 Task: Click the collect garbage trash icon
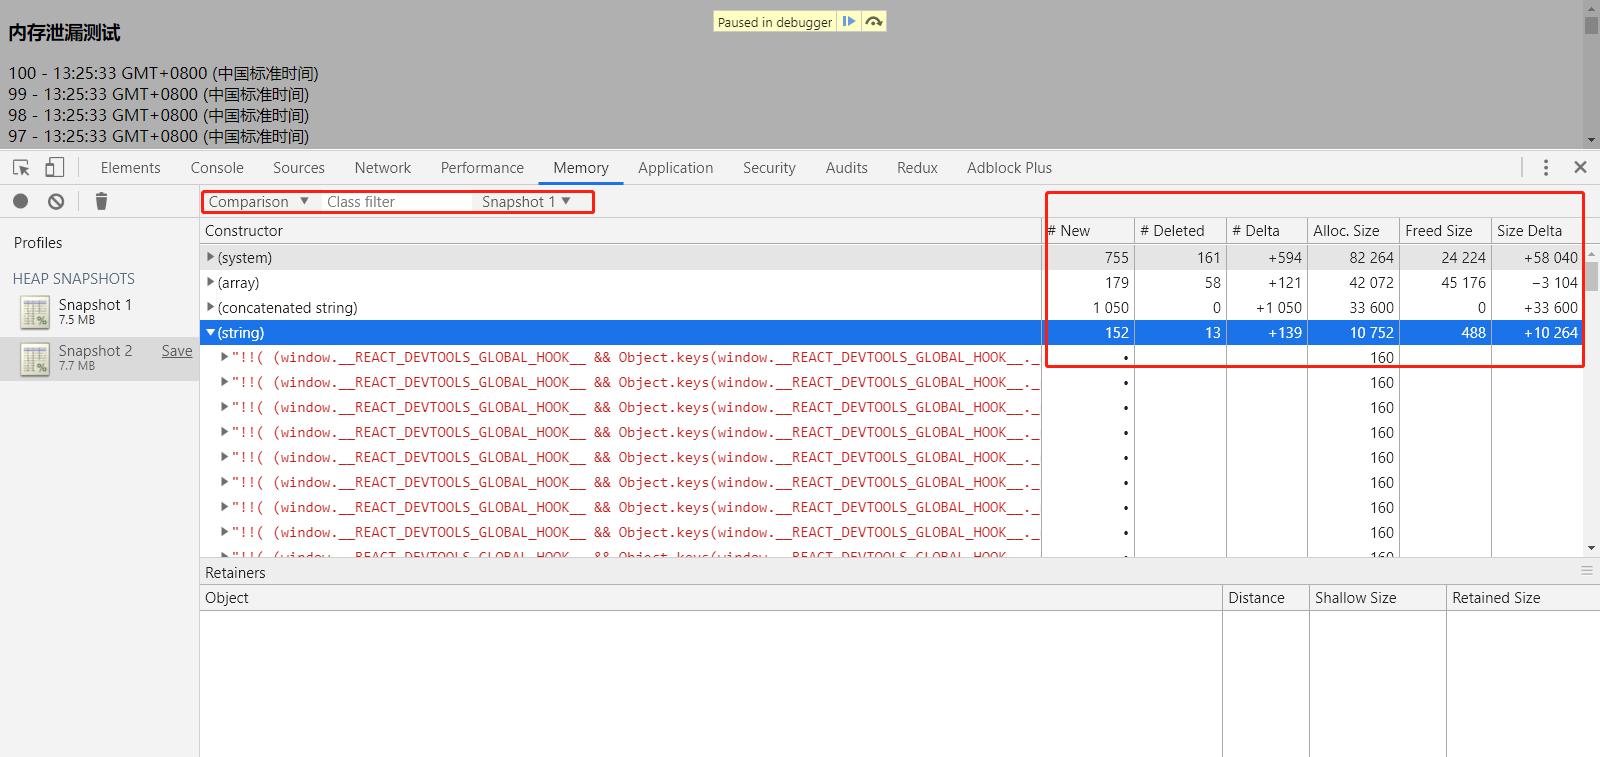[x=101, y=202]
